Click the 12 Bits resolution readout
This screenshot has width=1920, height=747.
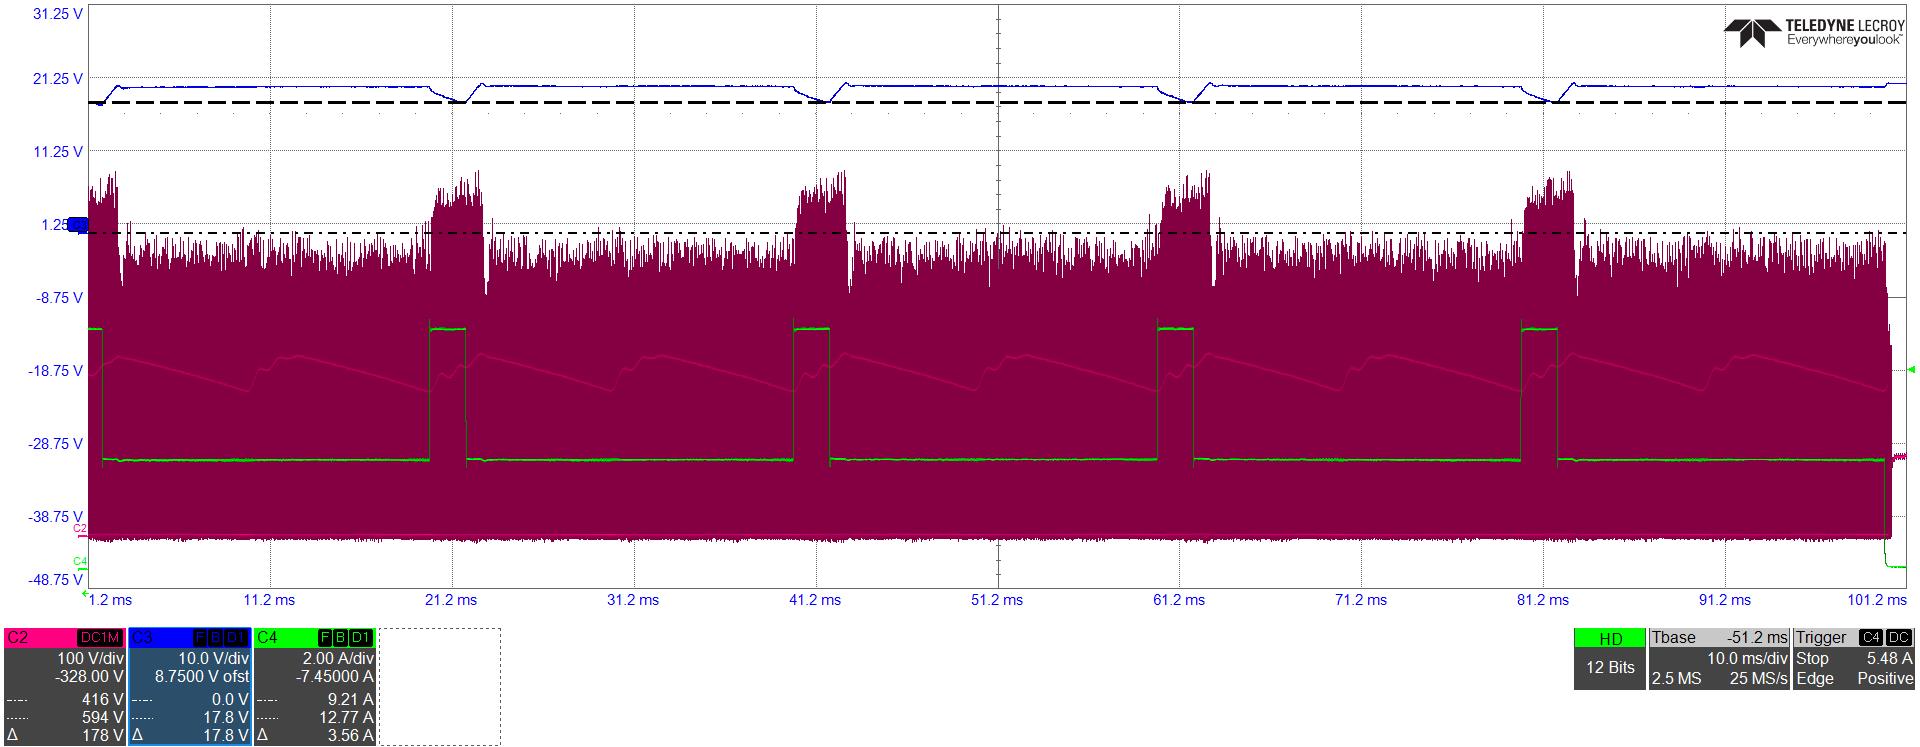click(1610, 668)
